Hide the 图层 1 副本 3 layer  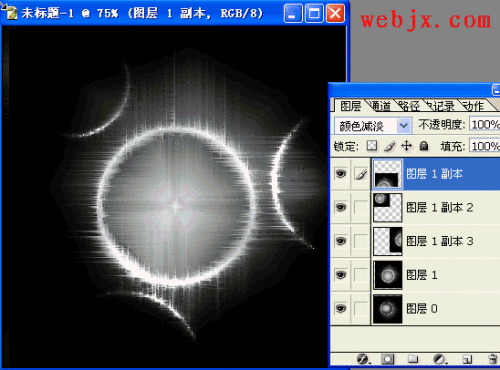pyautogui.click(x=341, y=241)
